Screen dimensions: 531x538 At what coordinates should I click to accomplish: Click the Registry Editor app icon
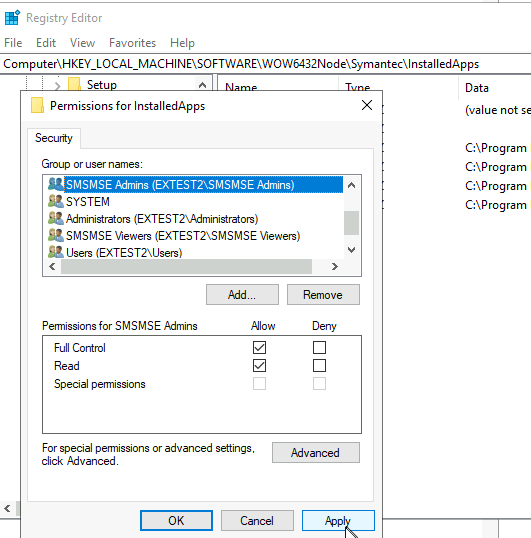[12, 17]
